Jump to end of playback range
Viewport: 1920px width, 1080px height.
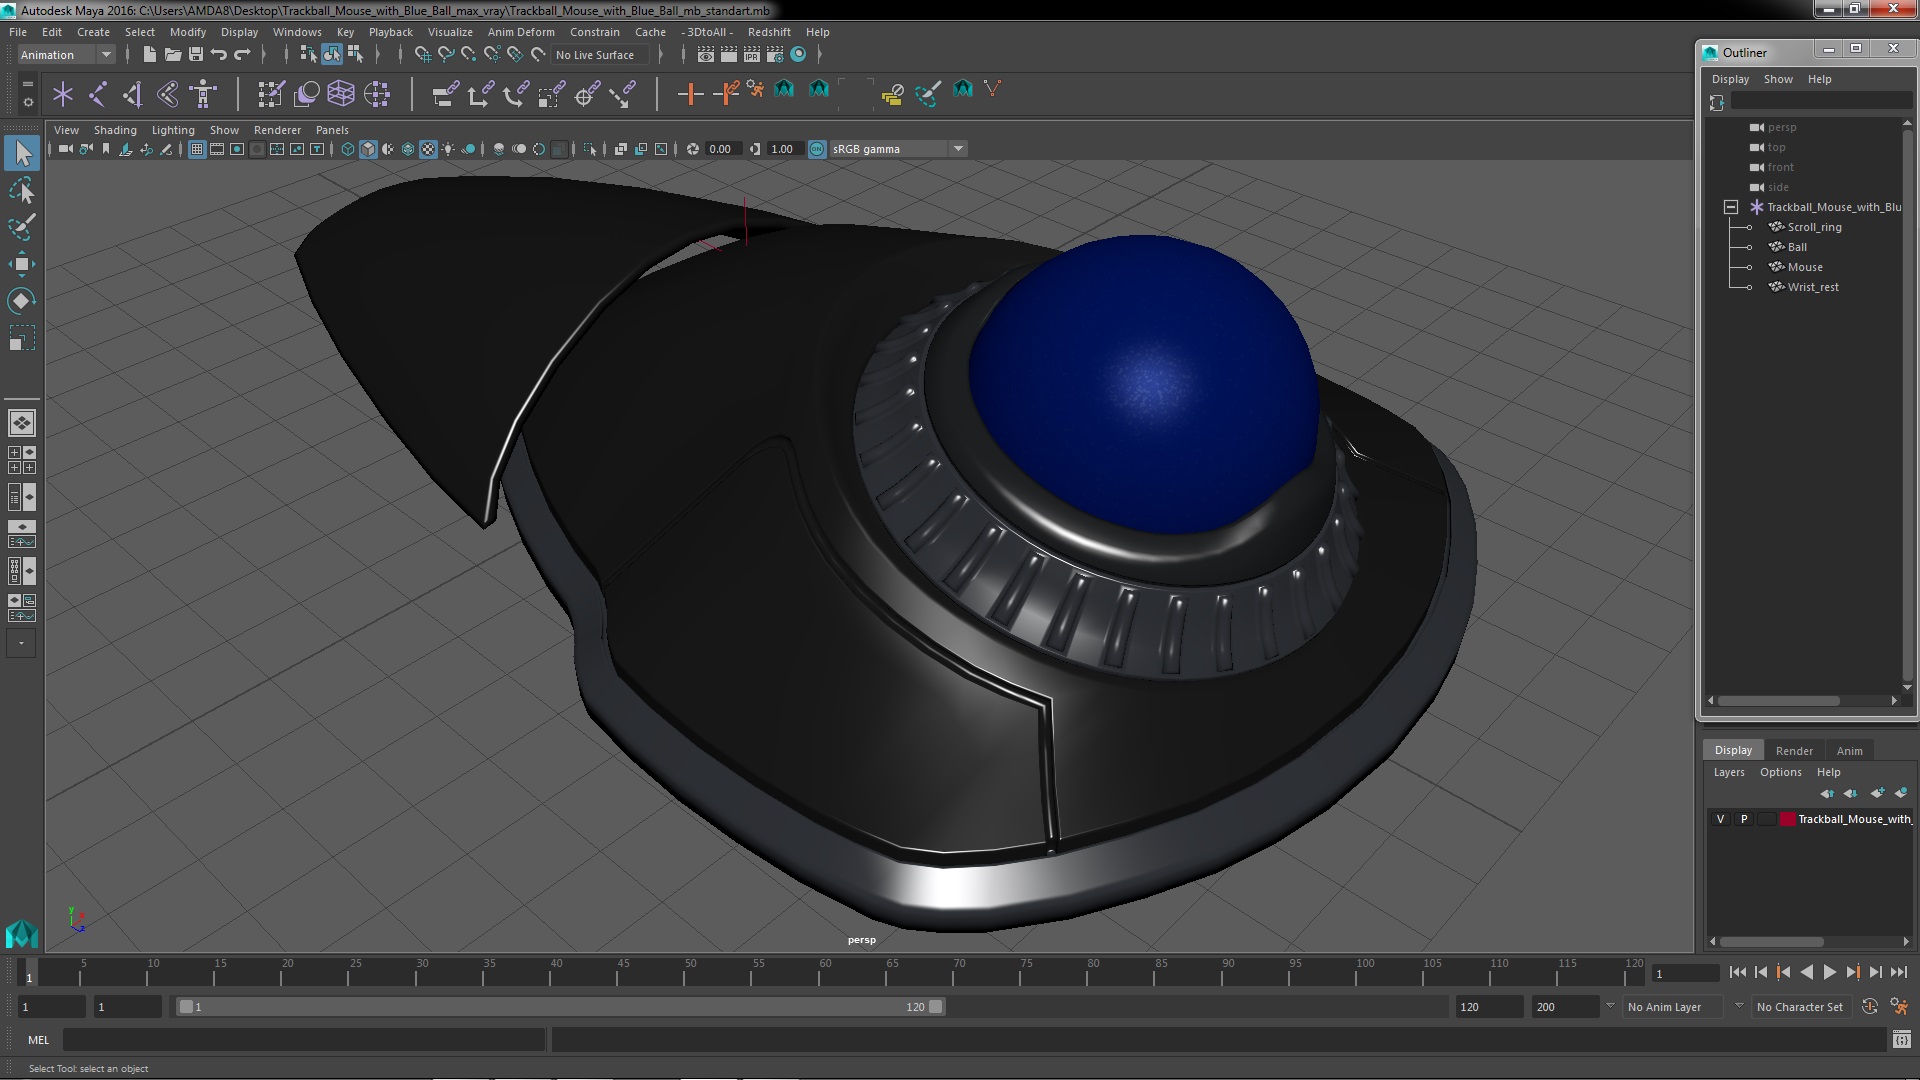point(1898,972)
